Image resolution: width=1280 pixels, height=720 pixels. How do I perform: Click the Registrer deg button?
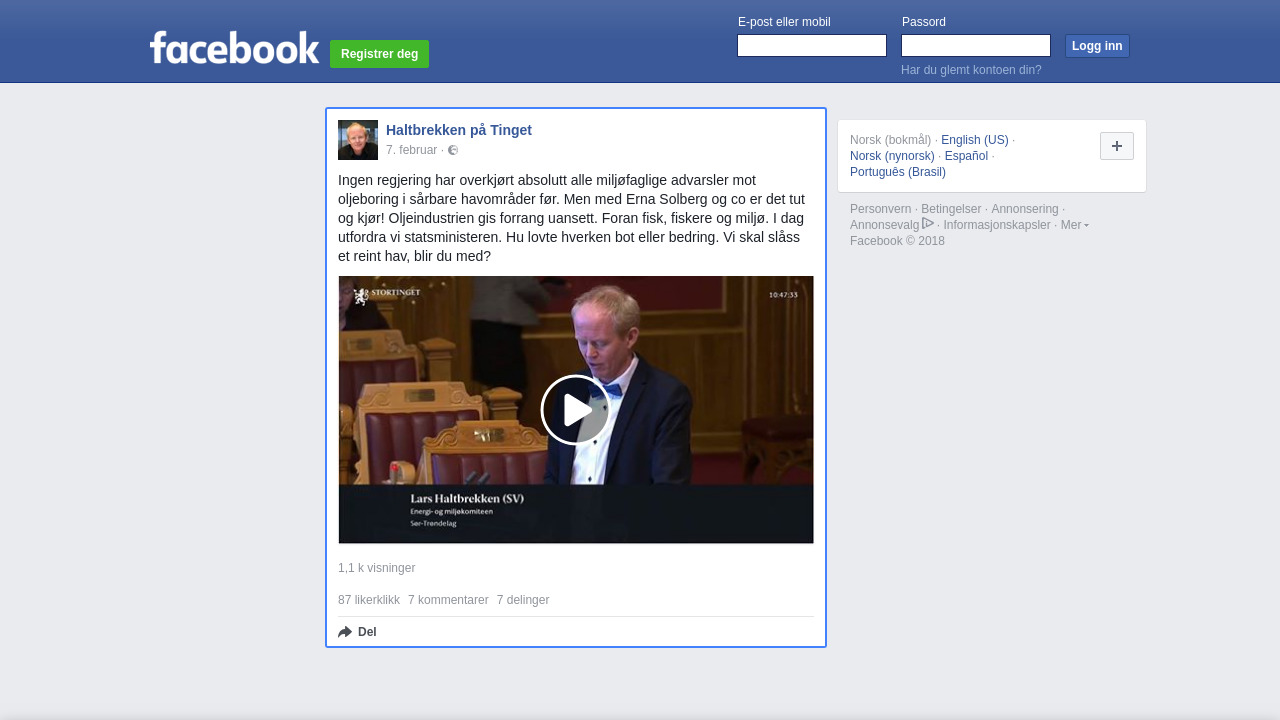(x=379, y=54)
